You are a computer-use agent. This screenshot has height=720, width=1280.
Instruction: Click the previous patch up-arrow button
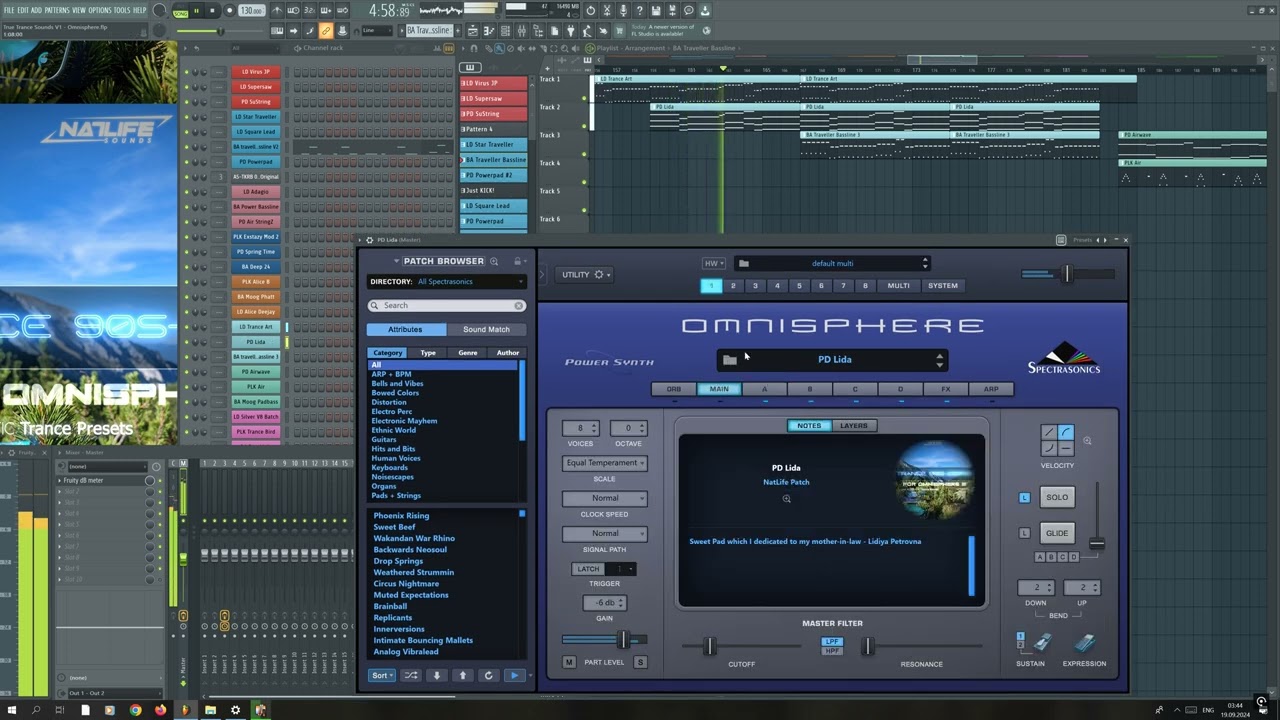coord(463,675)
